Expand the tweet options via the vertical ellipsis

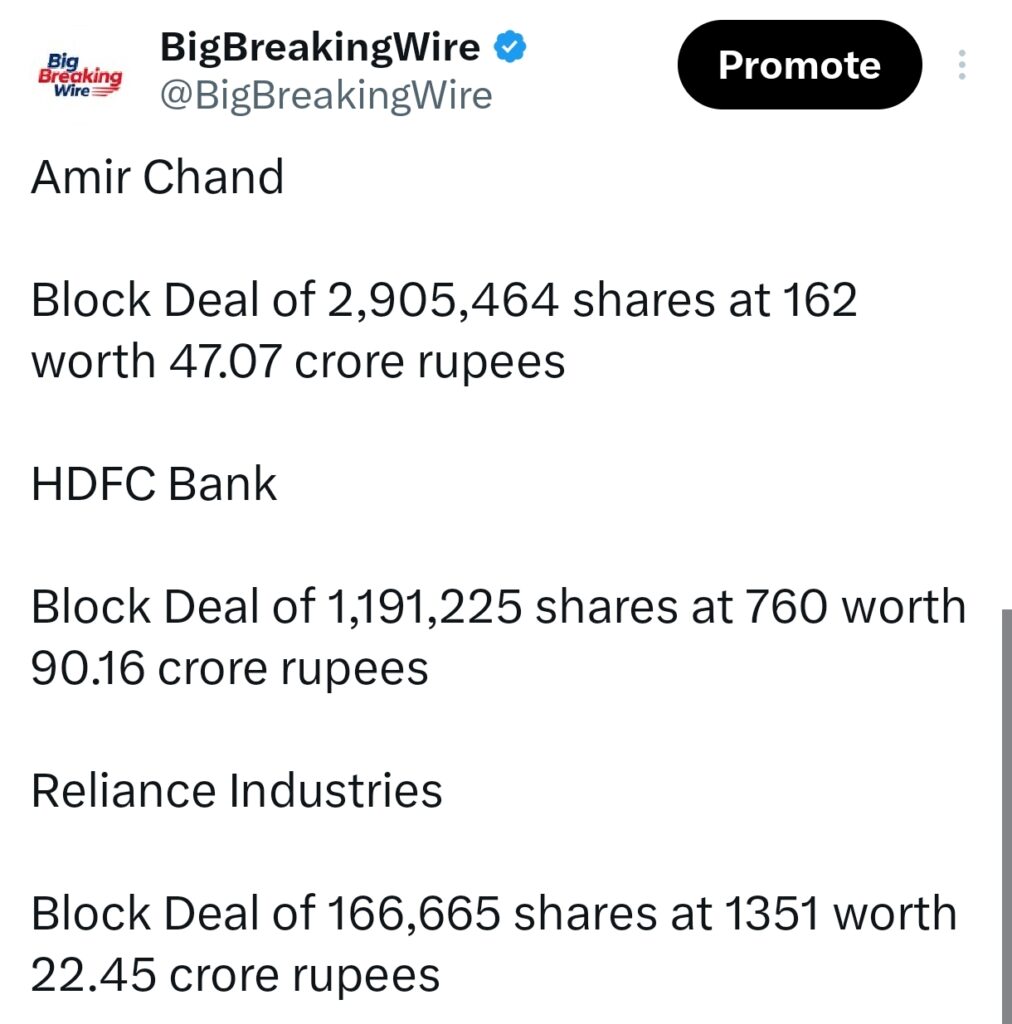(x=961, y=65)
